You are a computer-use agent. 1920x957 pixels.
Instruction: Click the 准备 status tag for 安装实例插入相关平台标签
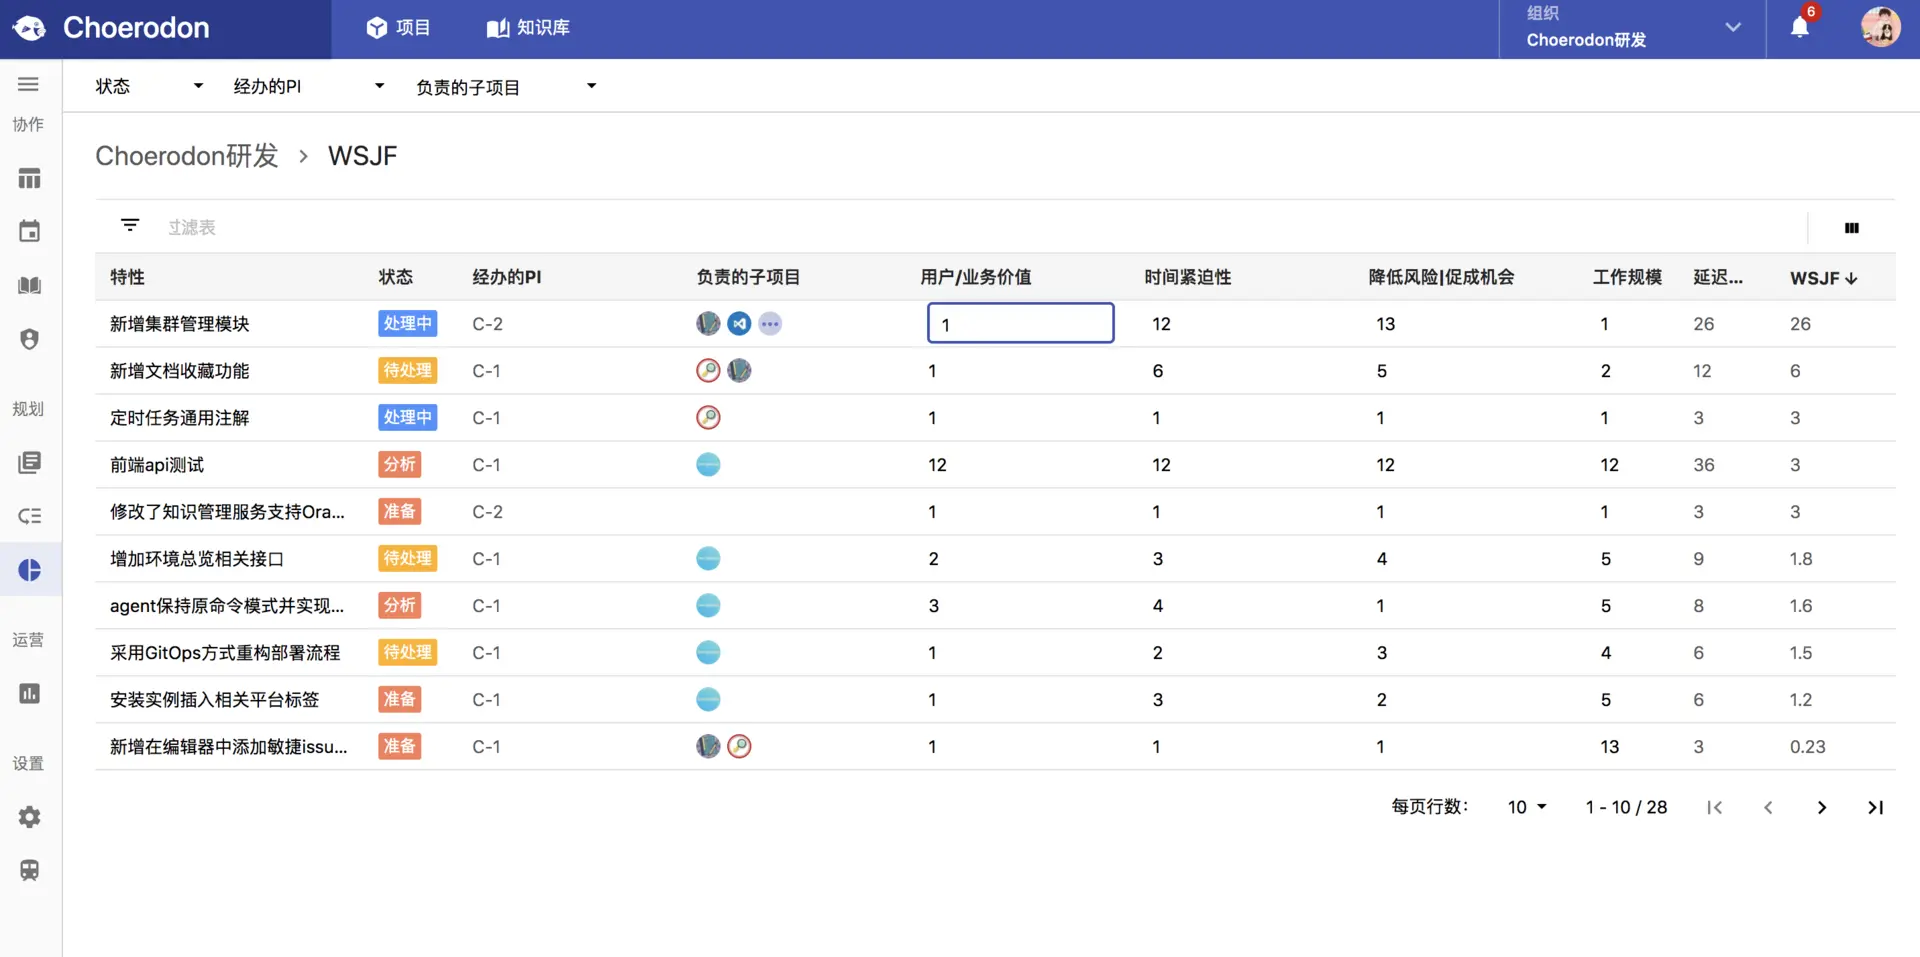coord(400,700)
